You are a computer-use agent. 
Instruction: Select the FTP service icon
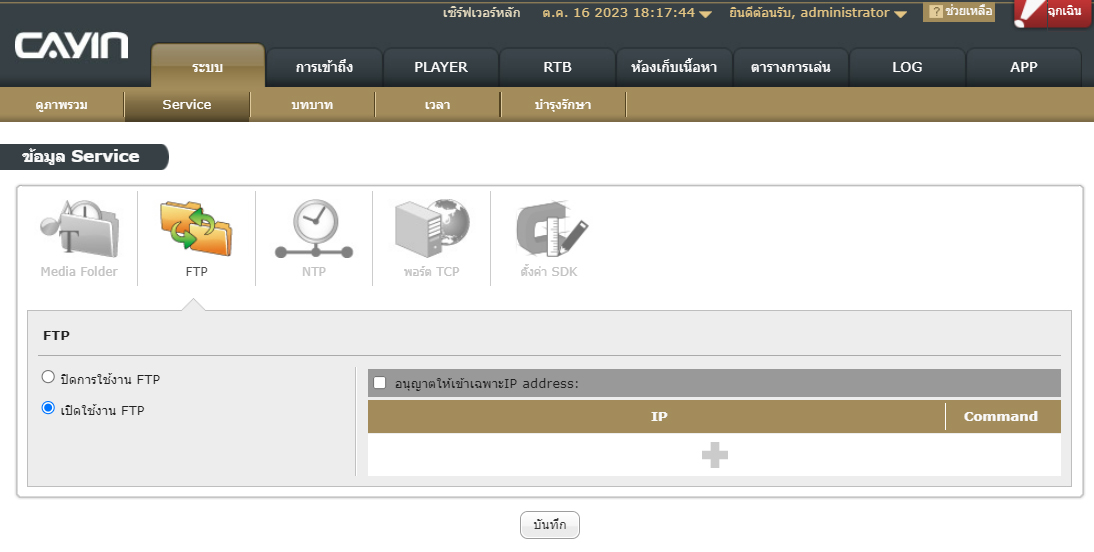(x=196, y=228)
